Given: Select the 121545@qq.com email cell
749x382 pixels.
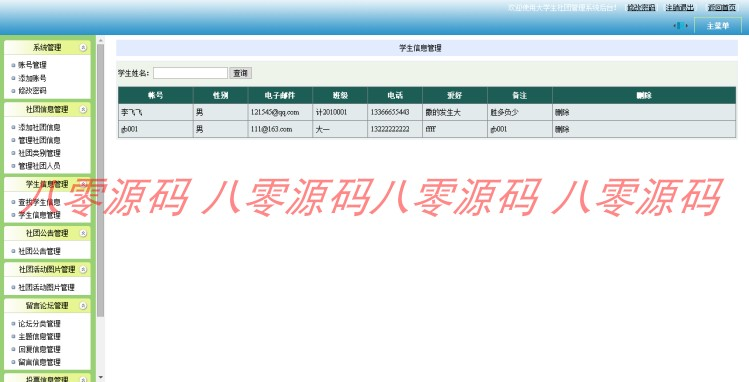Looking at the screenshot, I should pos(280,113).
